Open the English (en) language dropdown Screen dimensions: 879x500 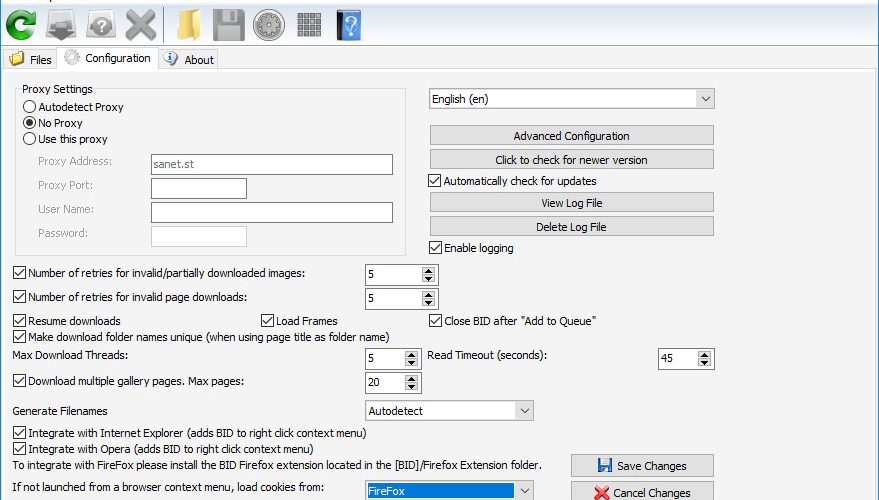(x=571, y=99)
